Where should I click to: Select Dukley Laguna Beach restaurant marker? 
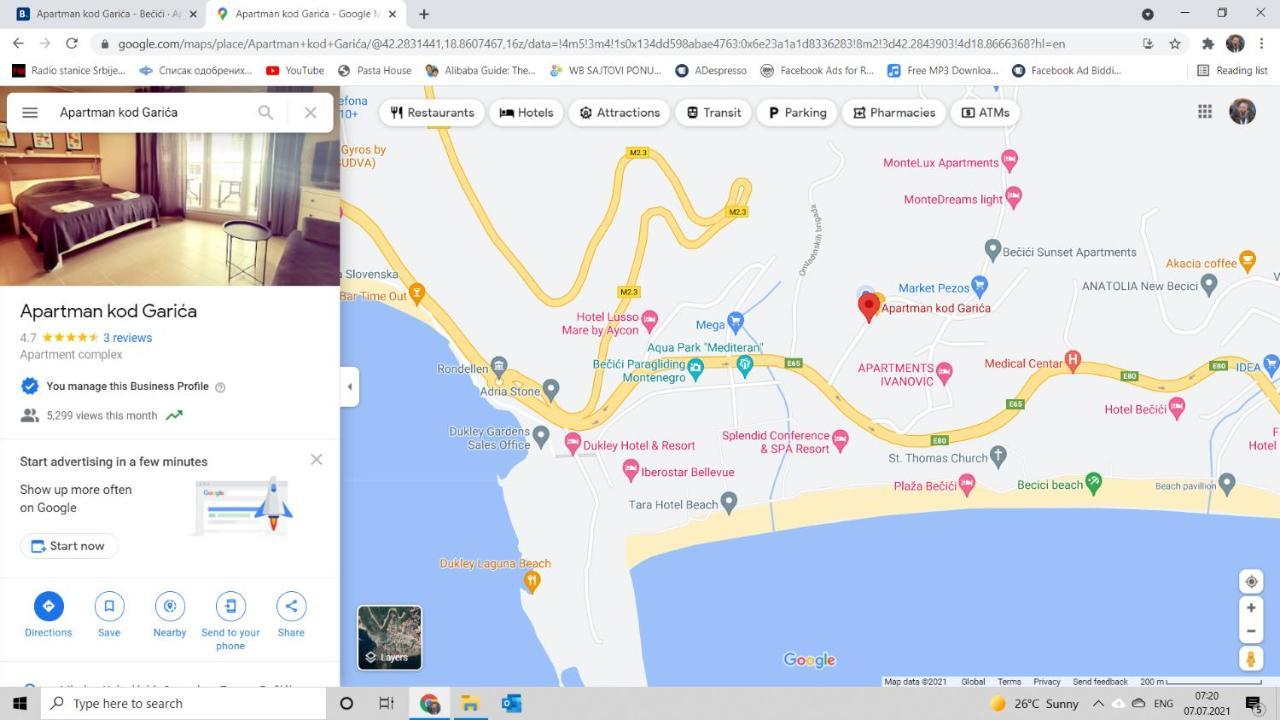[532, 581]
